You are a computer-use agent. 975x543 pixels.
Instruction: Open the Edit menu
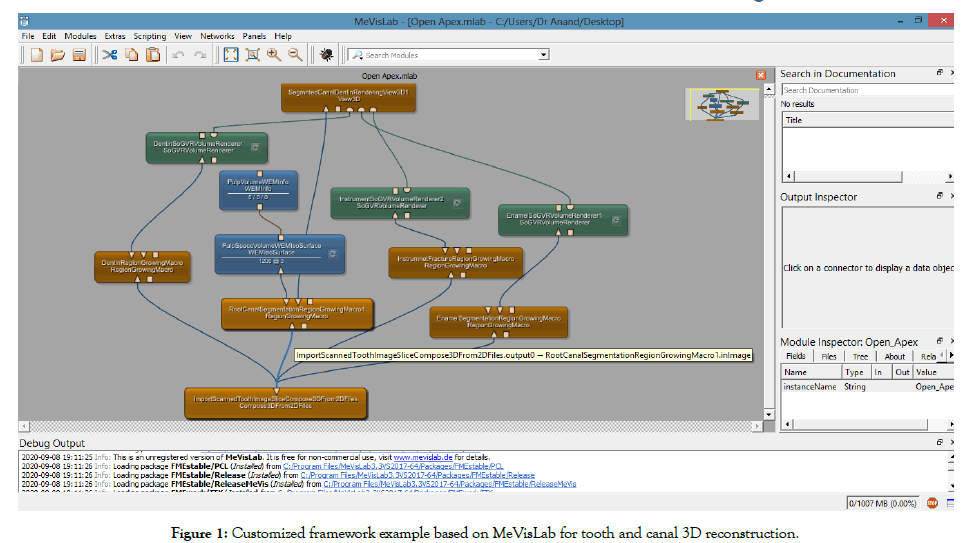click(49, 36)
